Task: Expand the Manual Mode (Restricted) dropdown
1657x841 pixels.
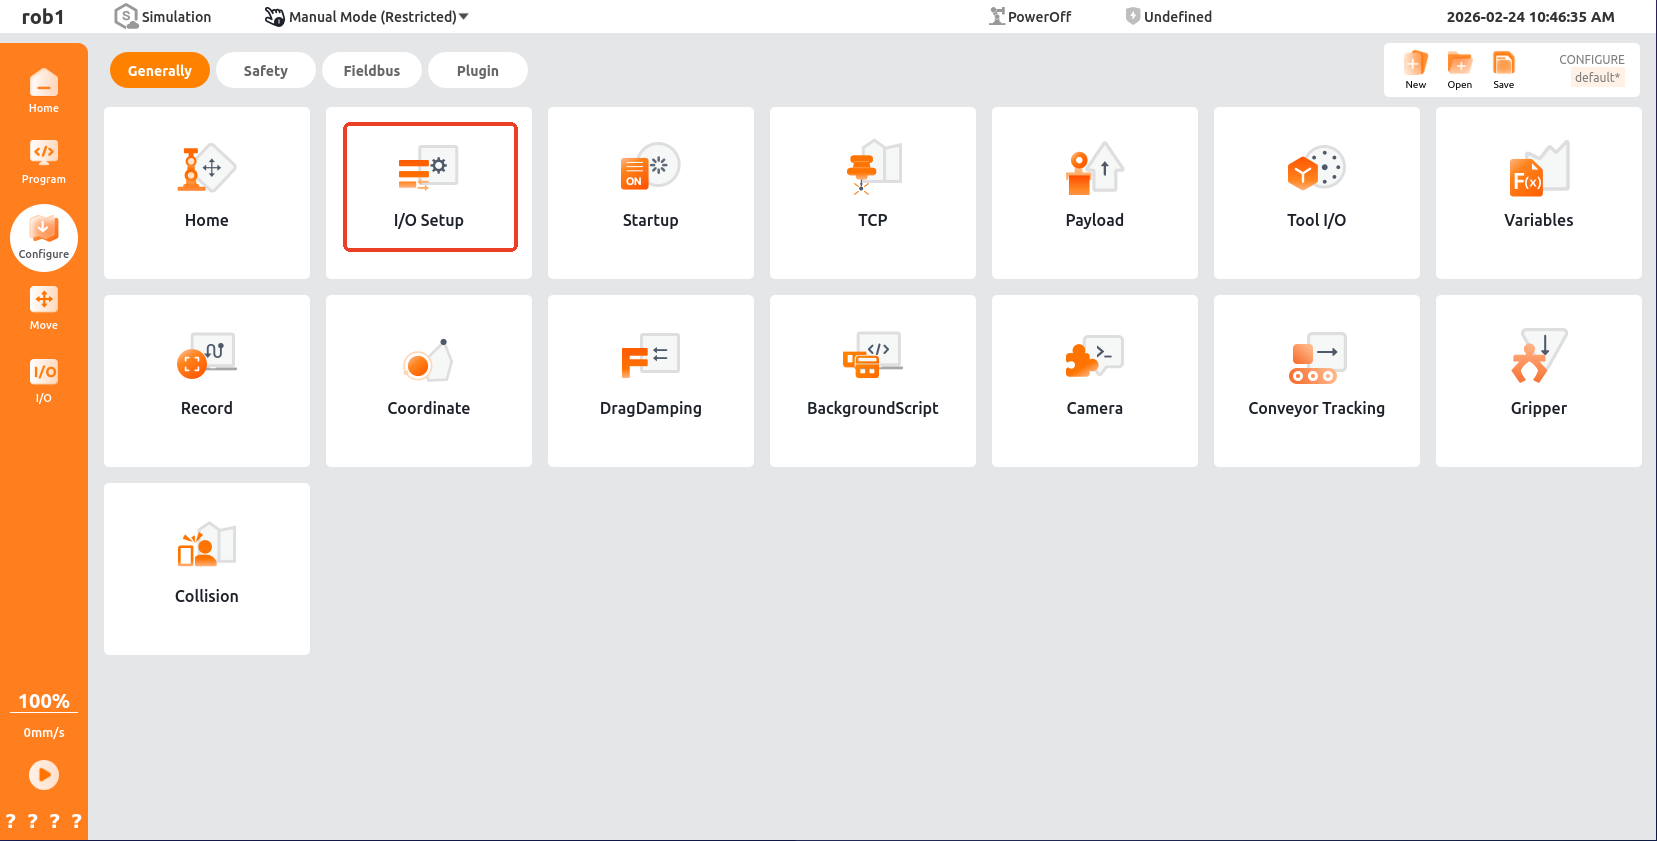Action: pyautogui.click(x=367, y=17)
